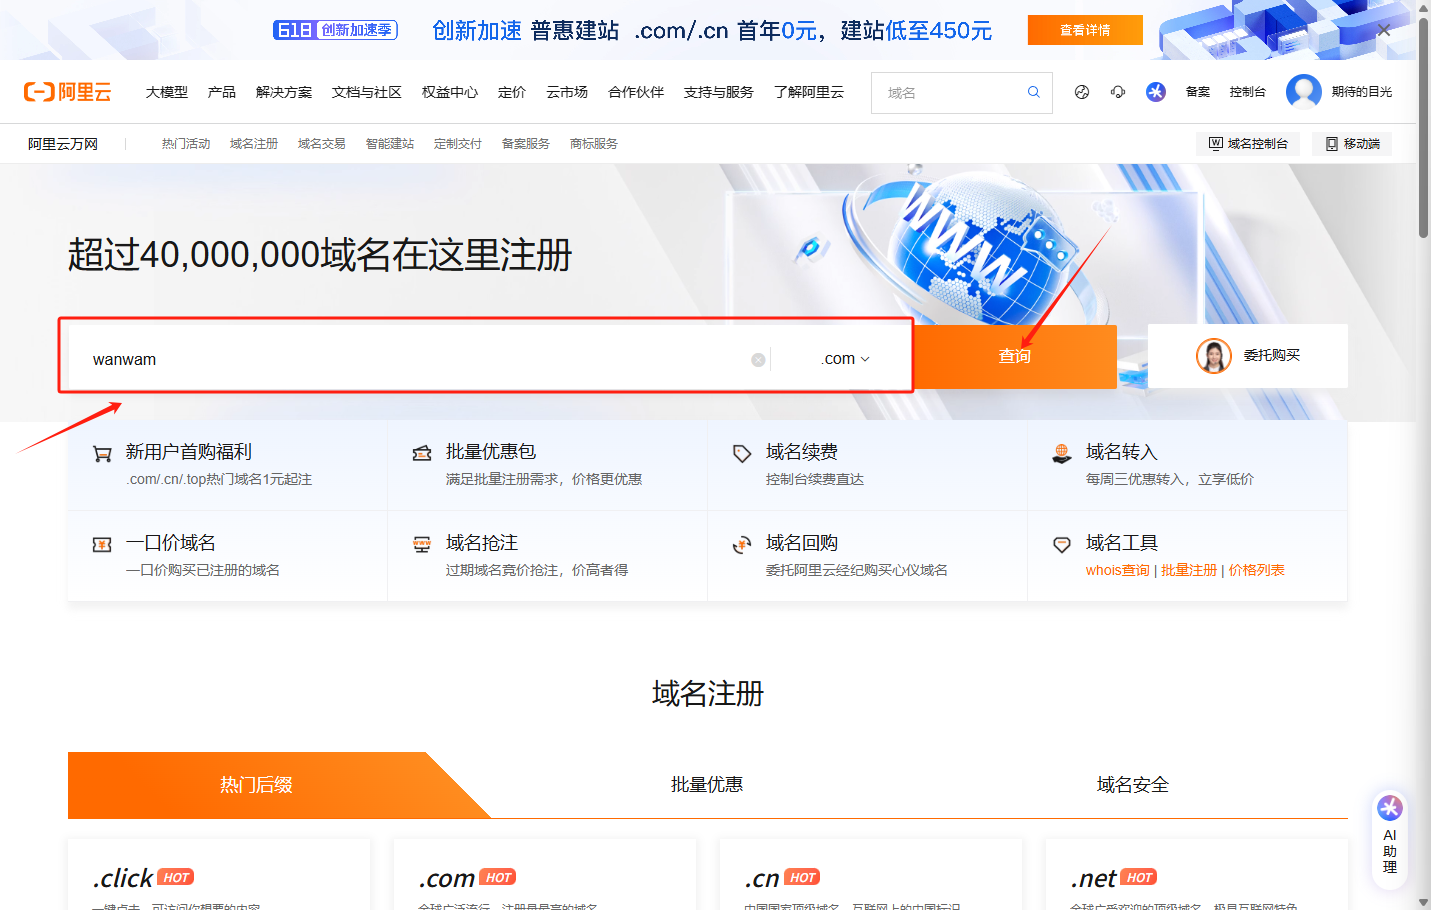The height and width of the screenshot is (910, 1431).
Task: Click the 批量优惠包 package icon
Action: [422, 453]
